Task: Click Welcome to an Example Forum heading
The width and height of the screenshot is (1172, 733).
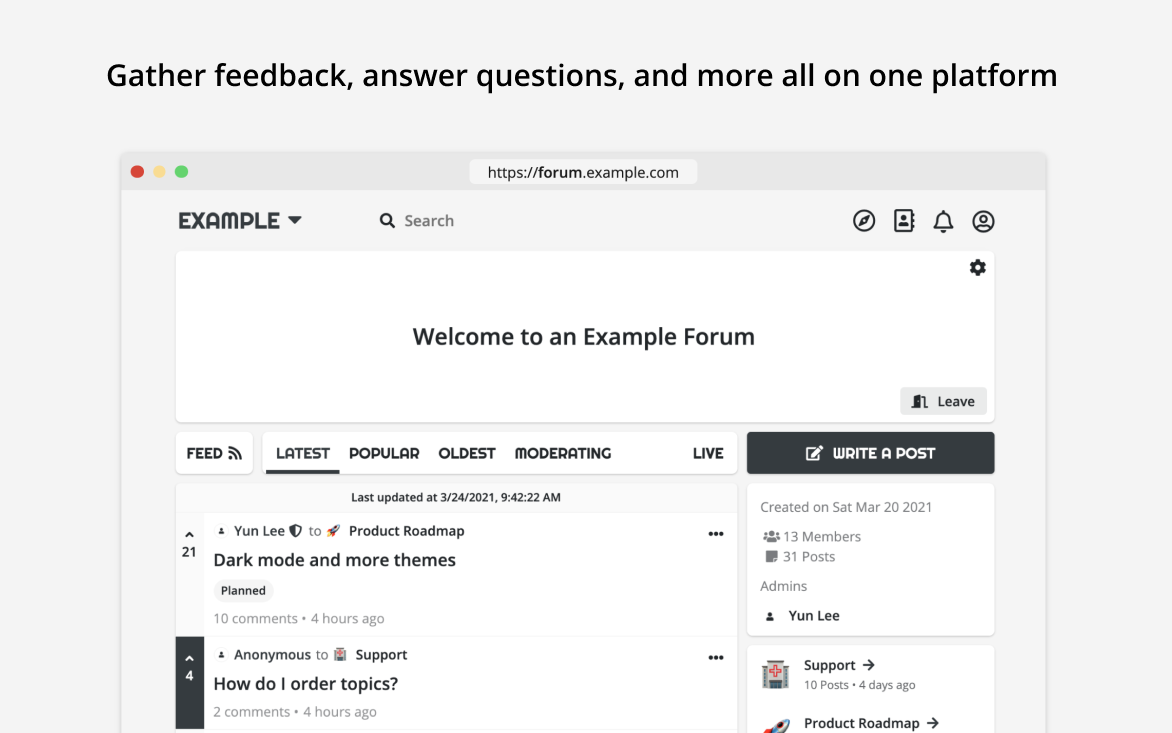Action: [x=584, y=337]
